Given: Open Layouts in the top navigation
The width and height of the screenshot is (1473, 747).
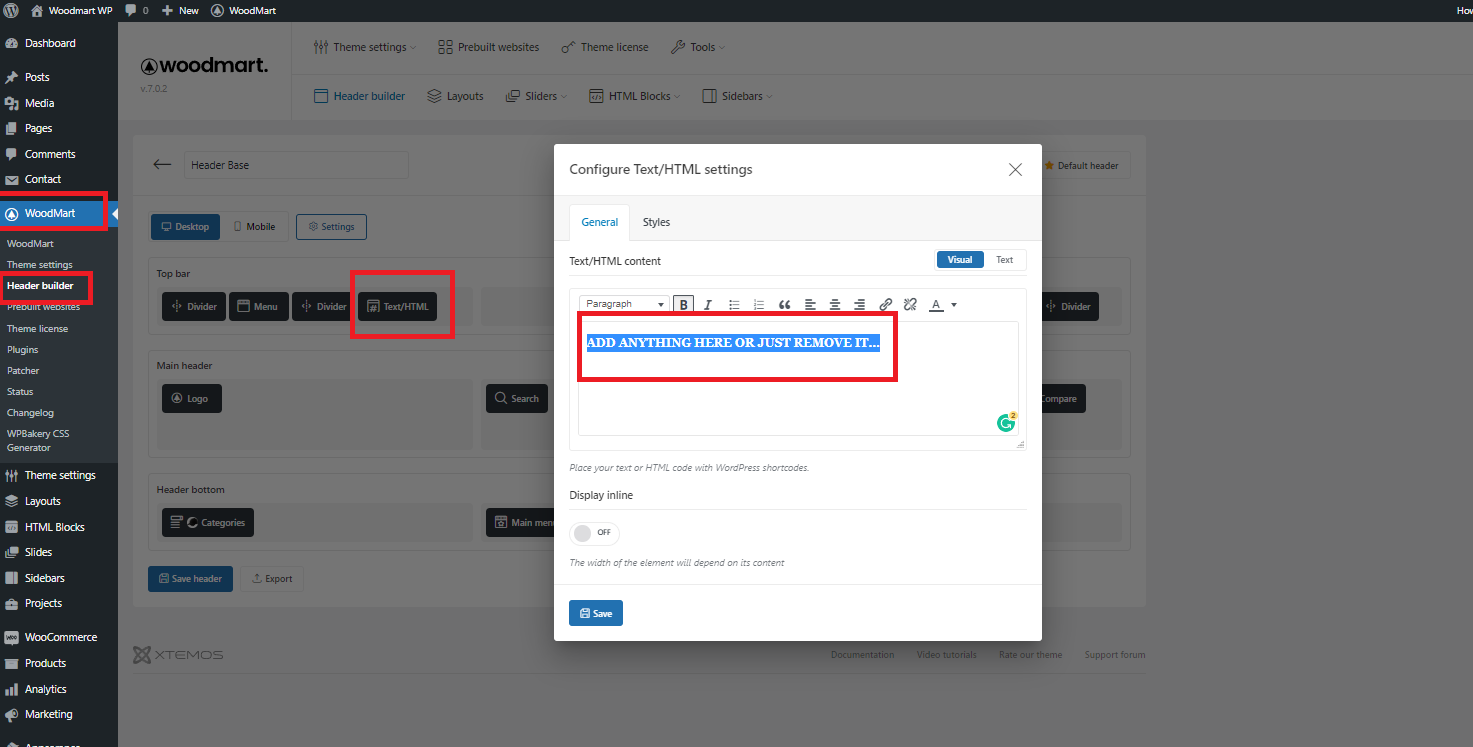Looking at the screenshot, I should coord(455,96).
